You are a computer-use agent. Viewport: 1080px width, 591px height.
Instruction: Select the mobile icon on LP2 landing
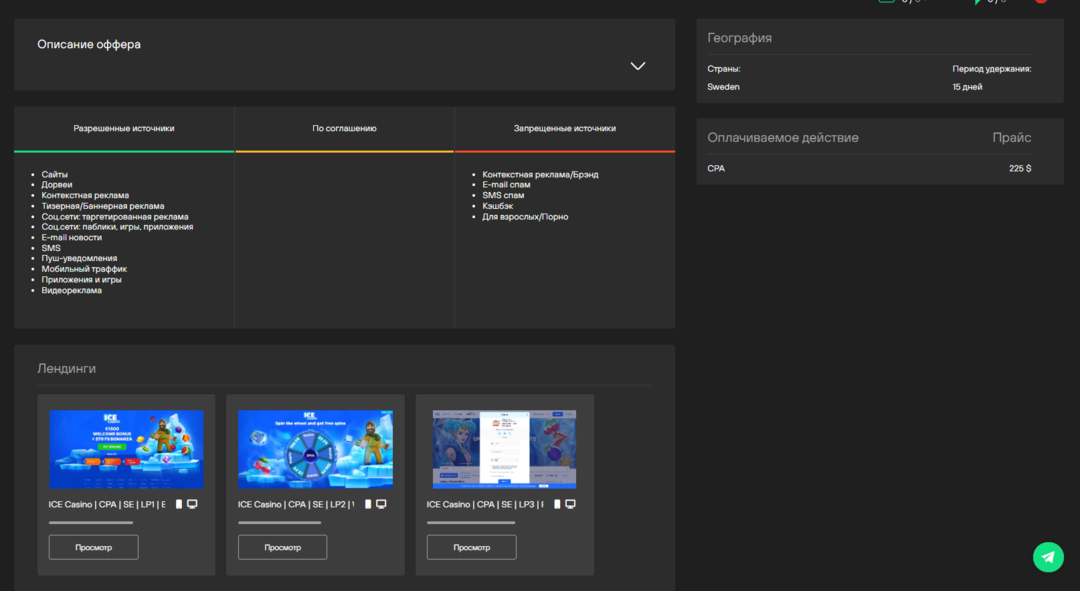pyautogui.click(x=368, y=504)
